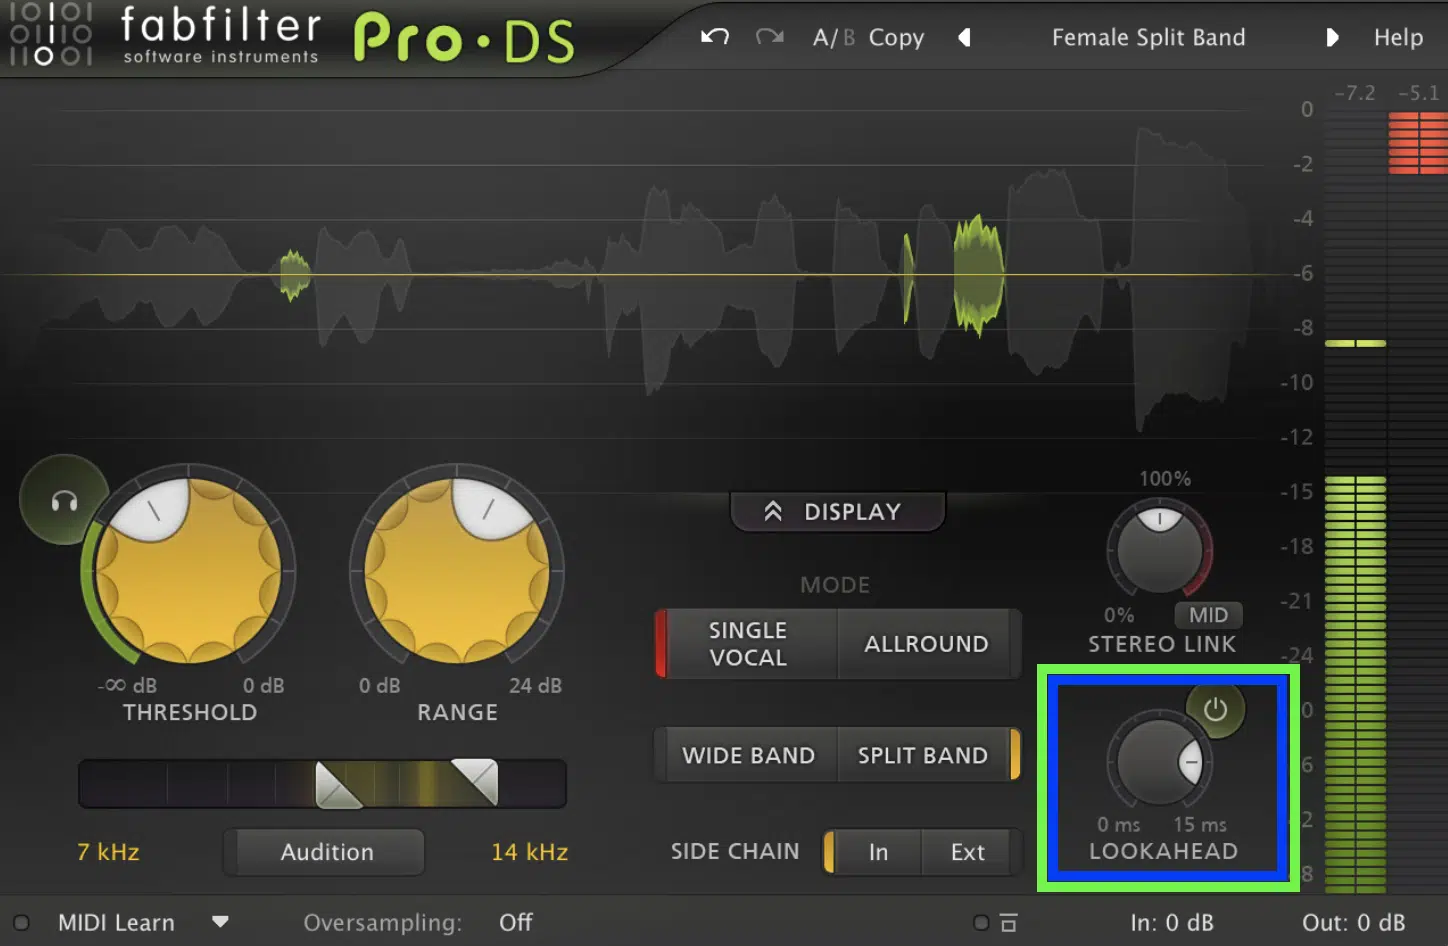The image size is (1448, 946).
Task: Click the -5.1 peak level readout
Action: [1418, 93]
